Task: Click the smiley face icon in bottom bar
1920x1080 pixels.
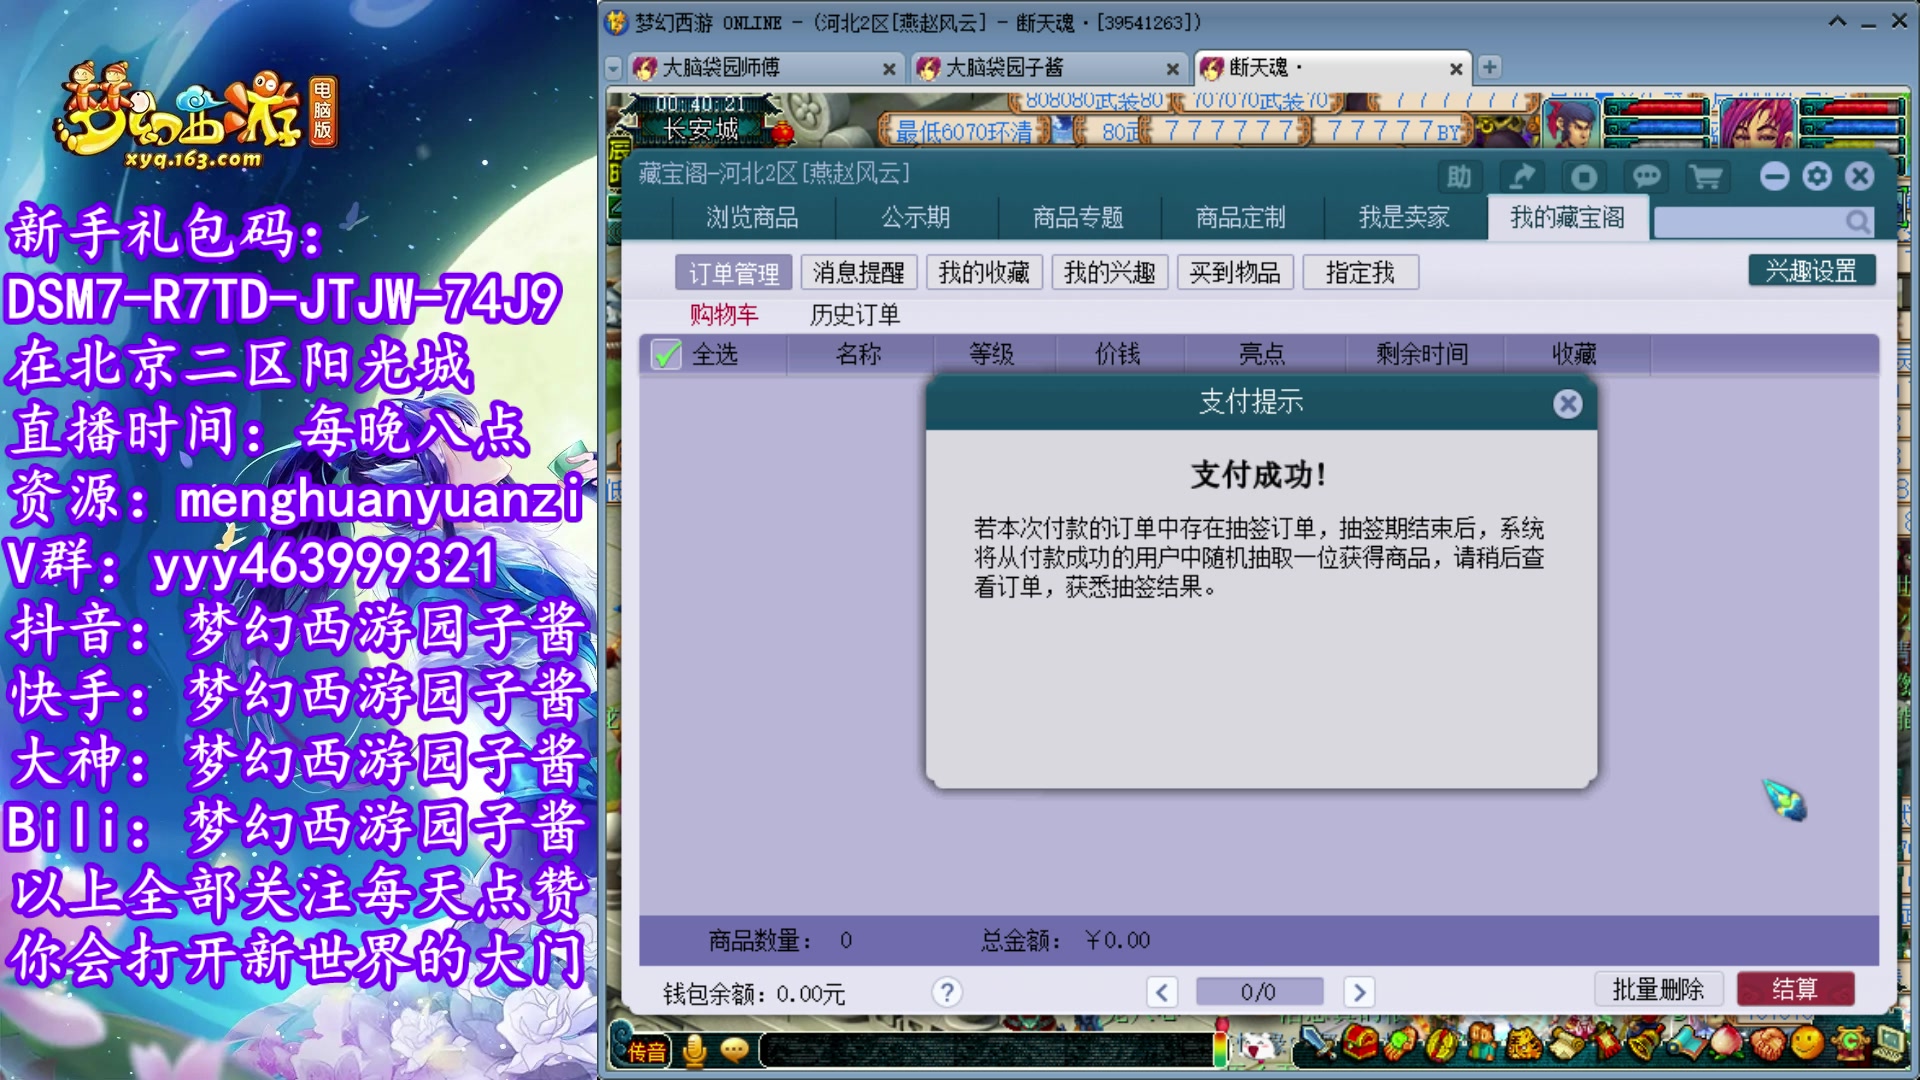Action: [1807, 1043]
